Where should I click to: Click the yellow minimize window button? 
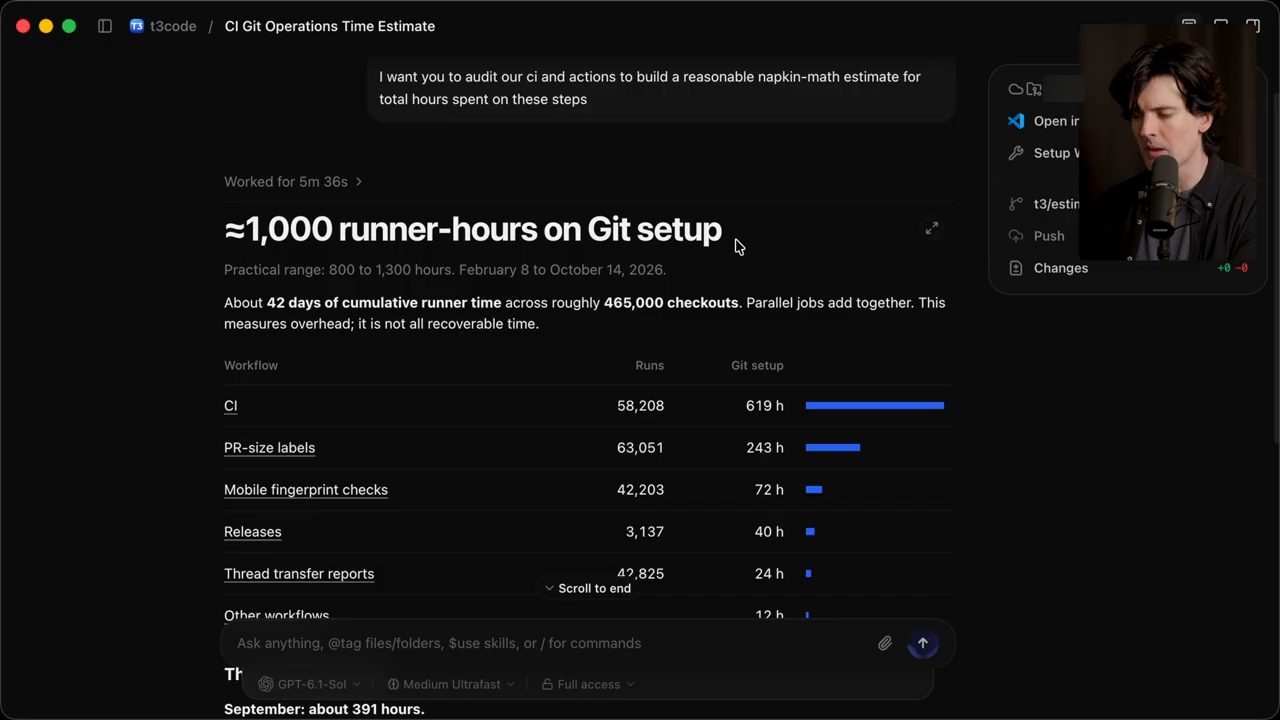pos(46,26)
